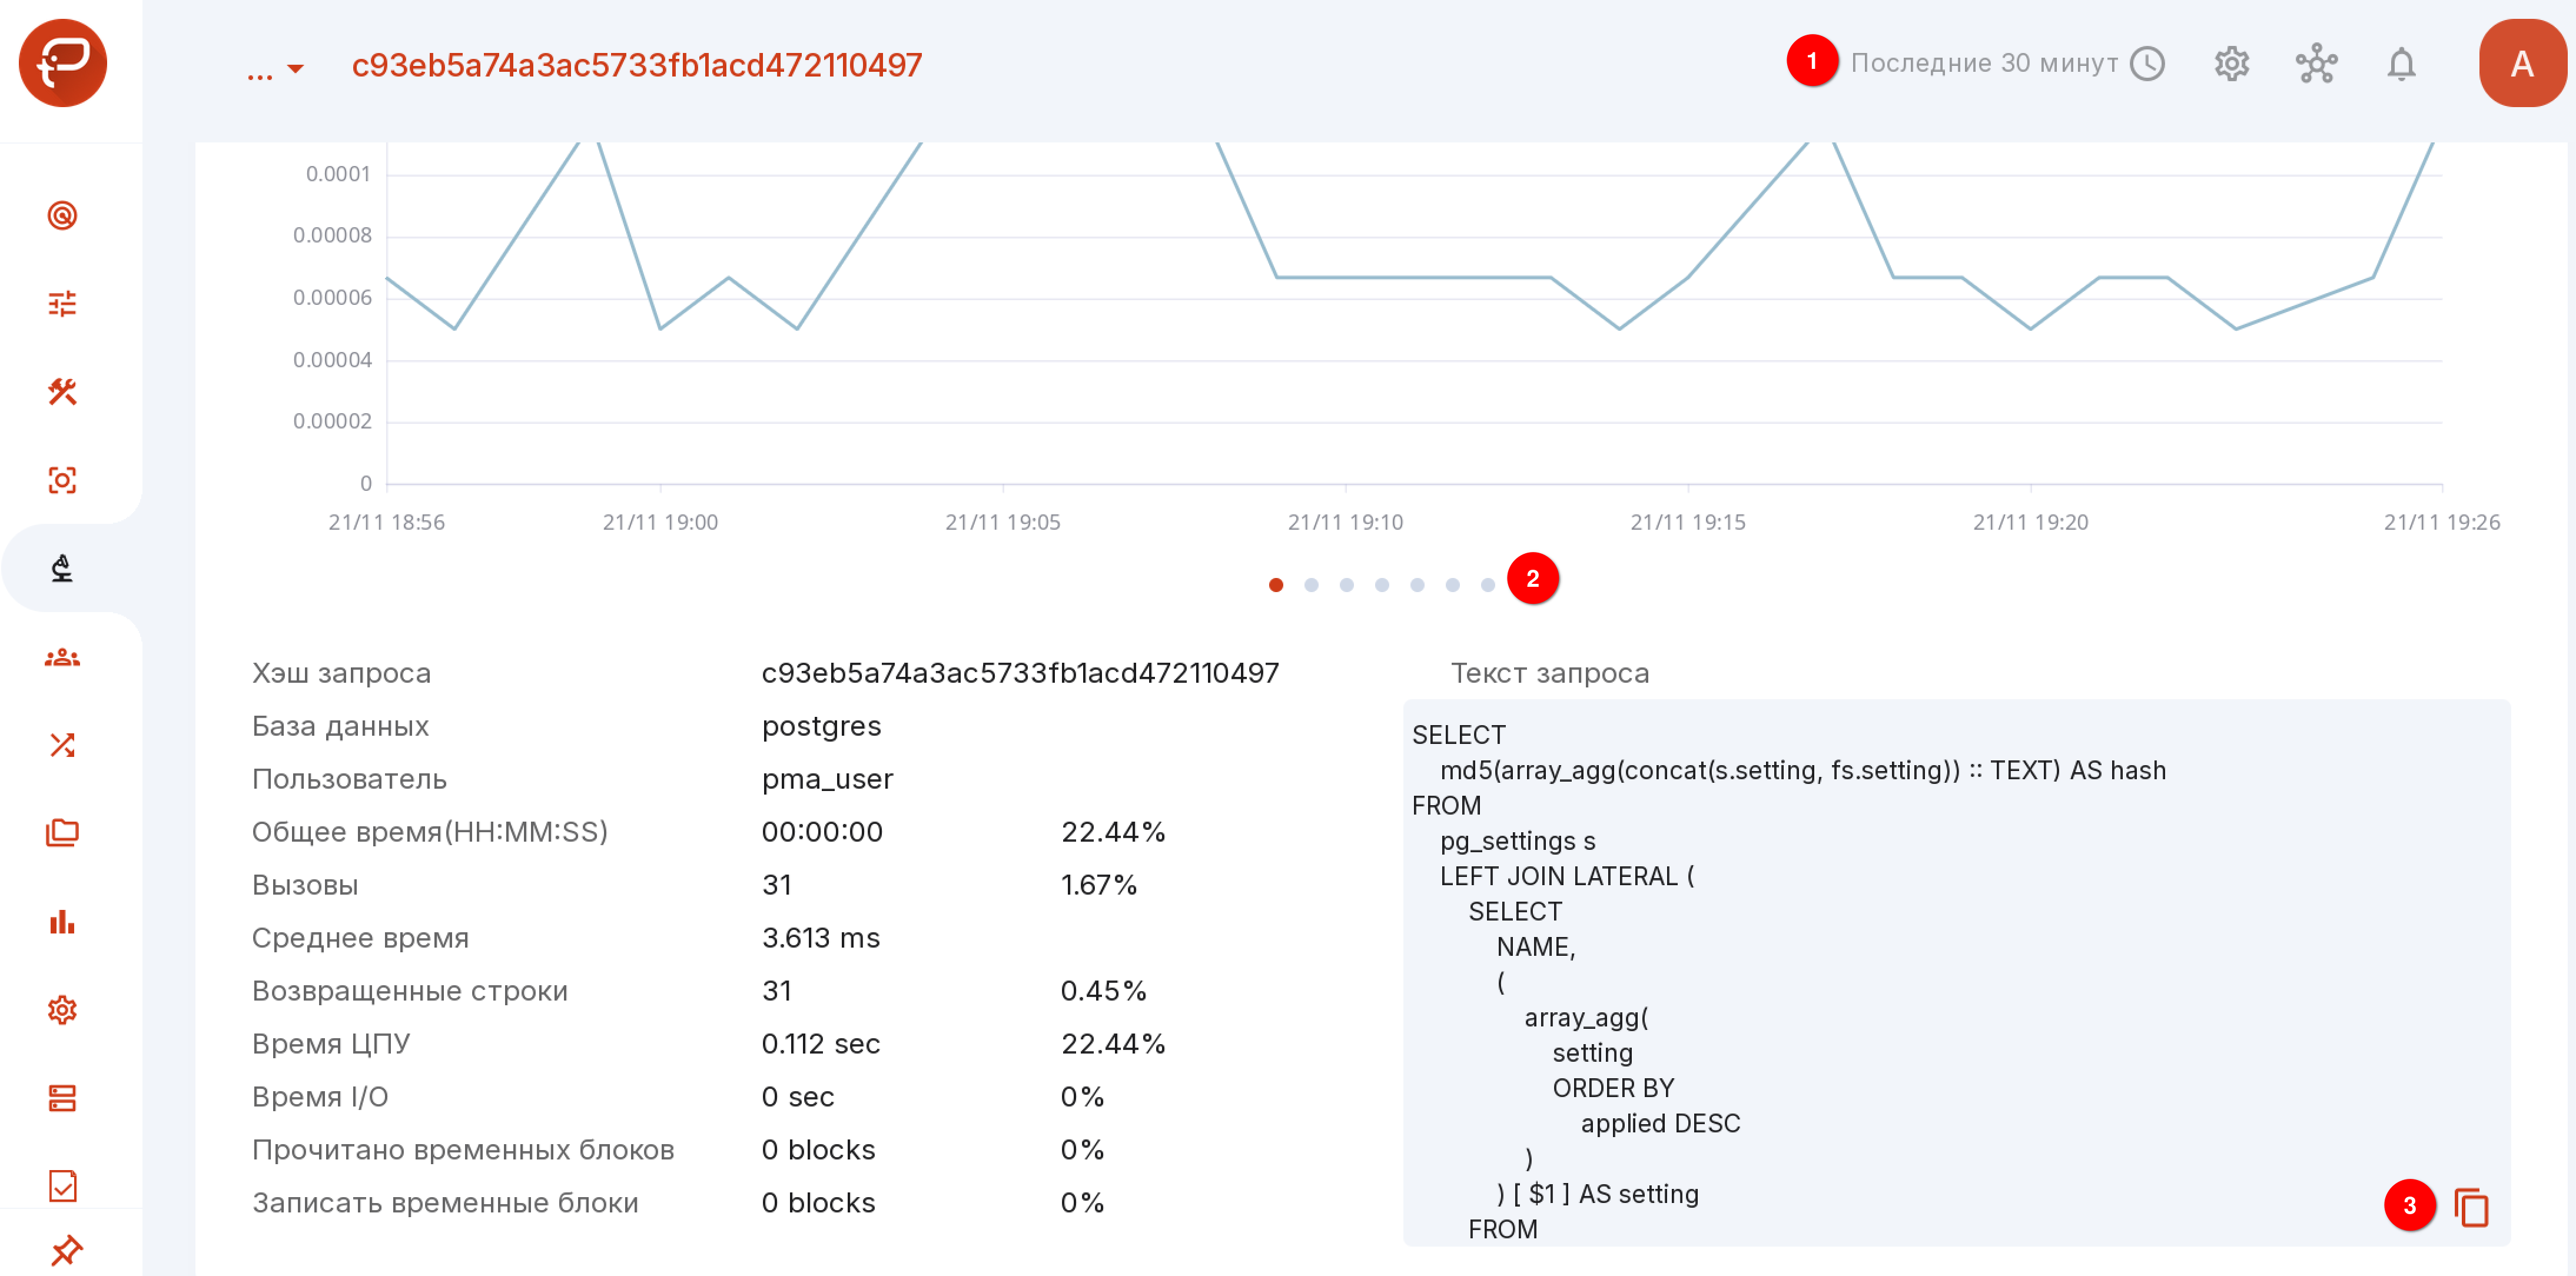
Task: Copy the query text with copy icon
Action: [2471, 1207]
